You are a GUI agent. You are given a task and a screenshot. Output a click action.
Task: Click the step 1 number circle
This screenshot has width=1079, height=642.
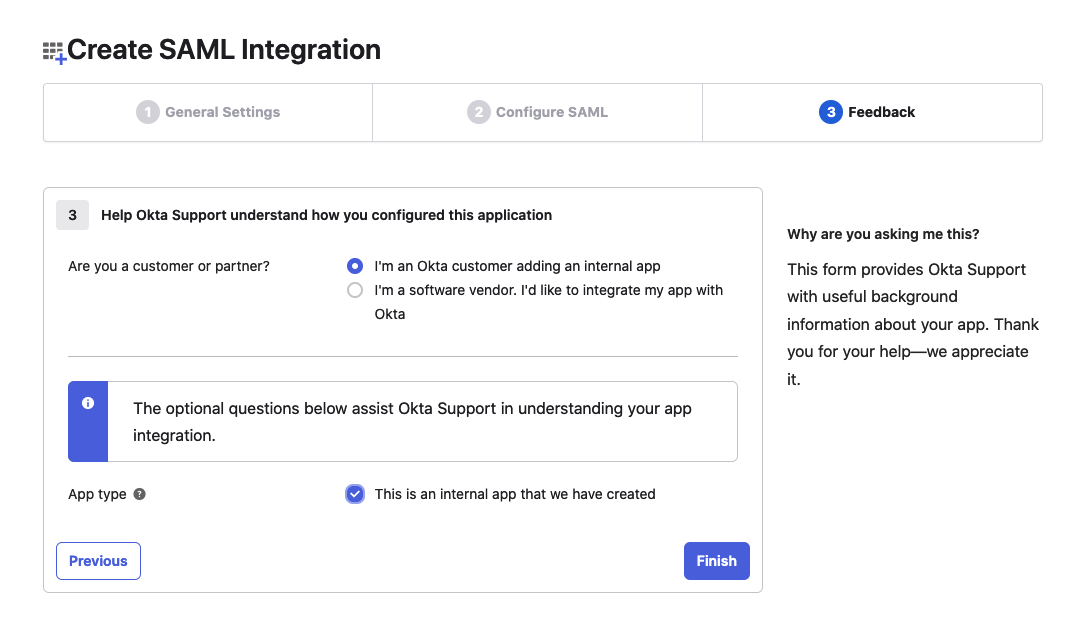click(148, 112)
